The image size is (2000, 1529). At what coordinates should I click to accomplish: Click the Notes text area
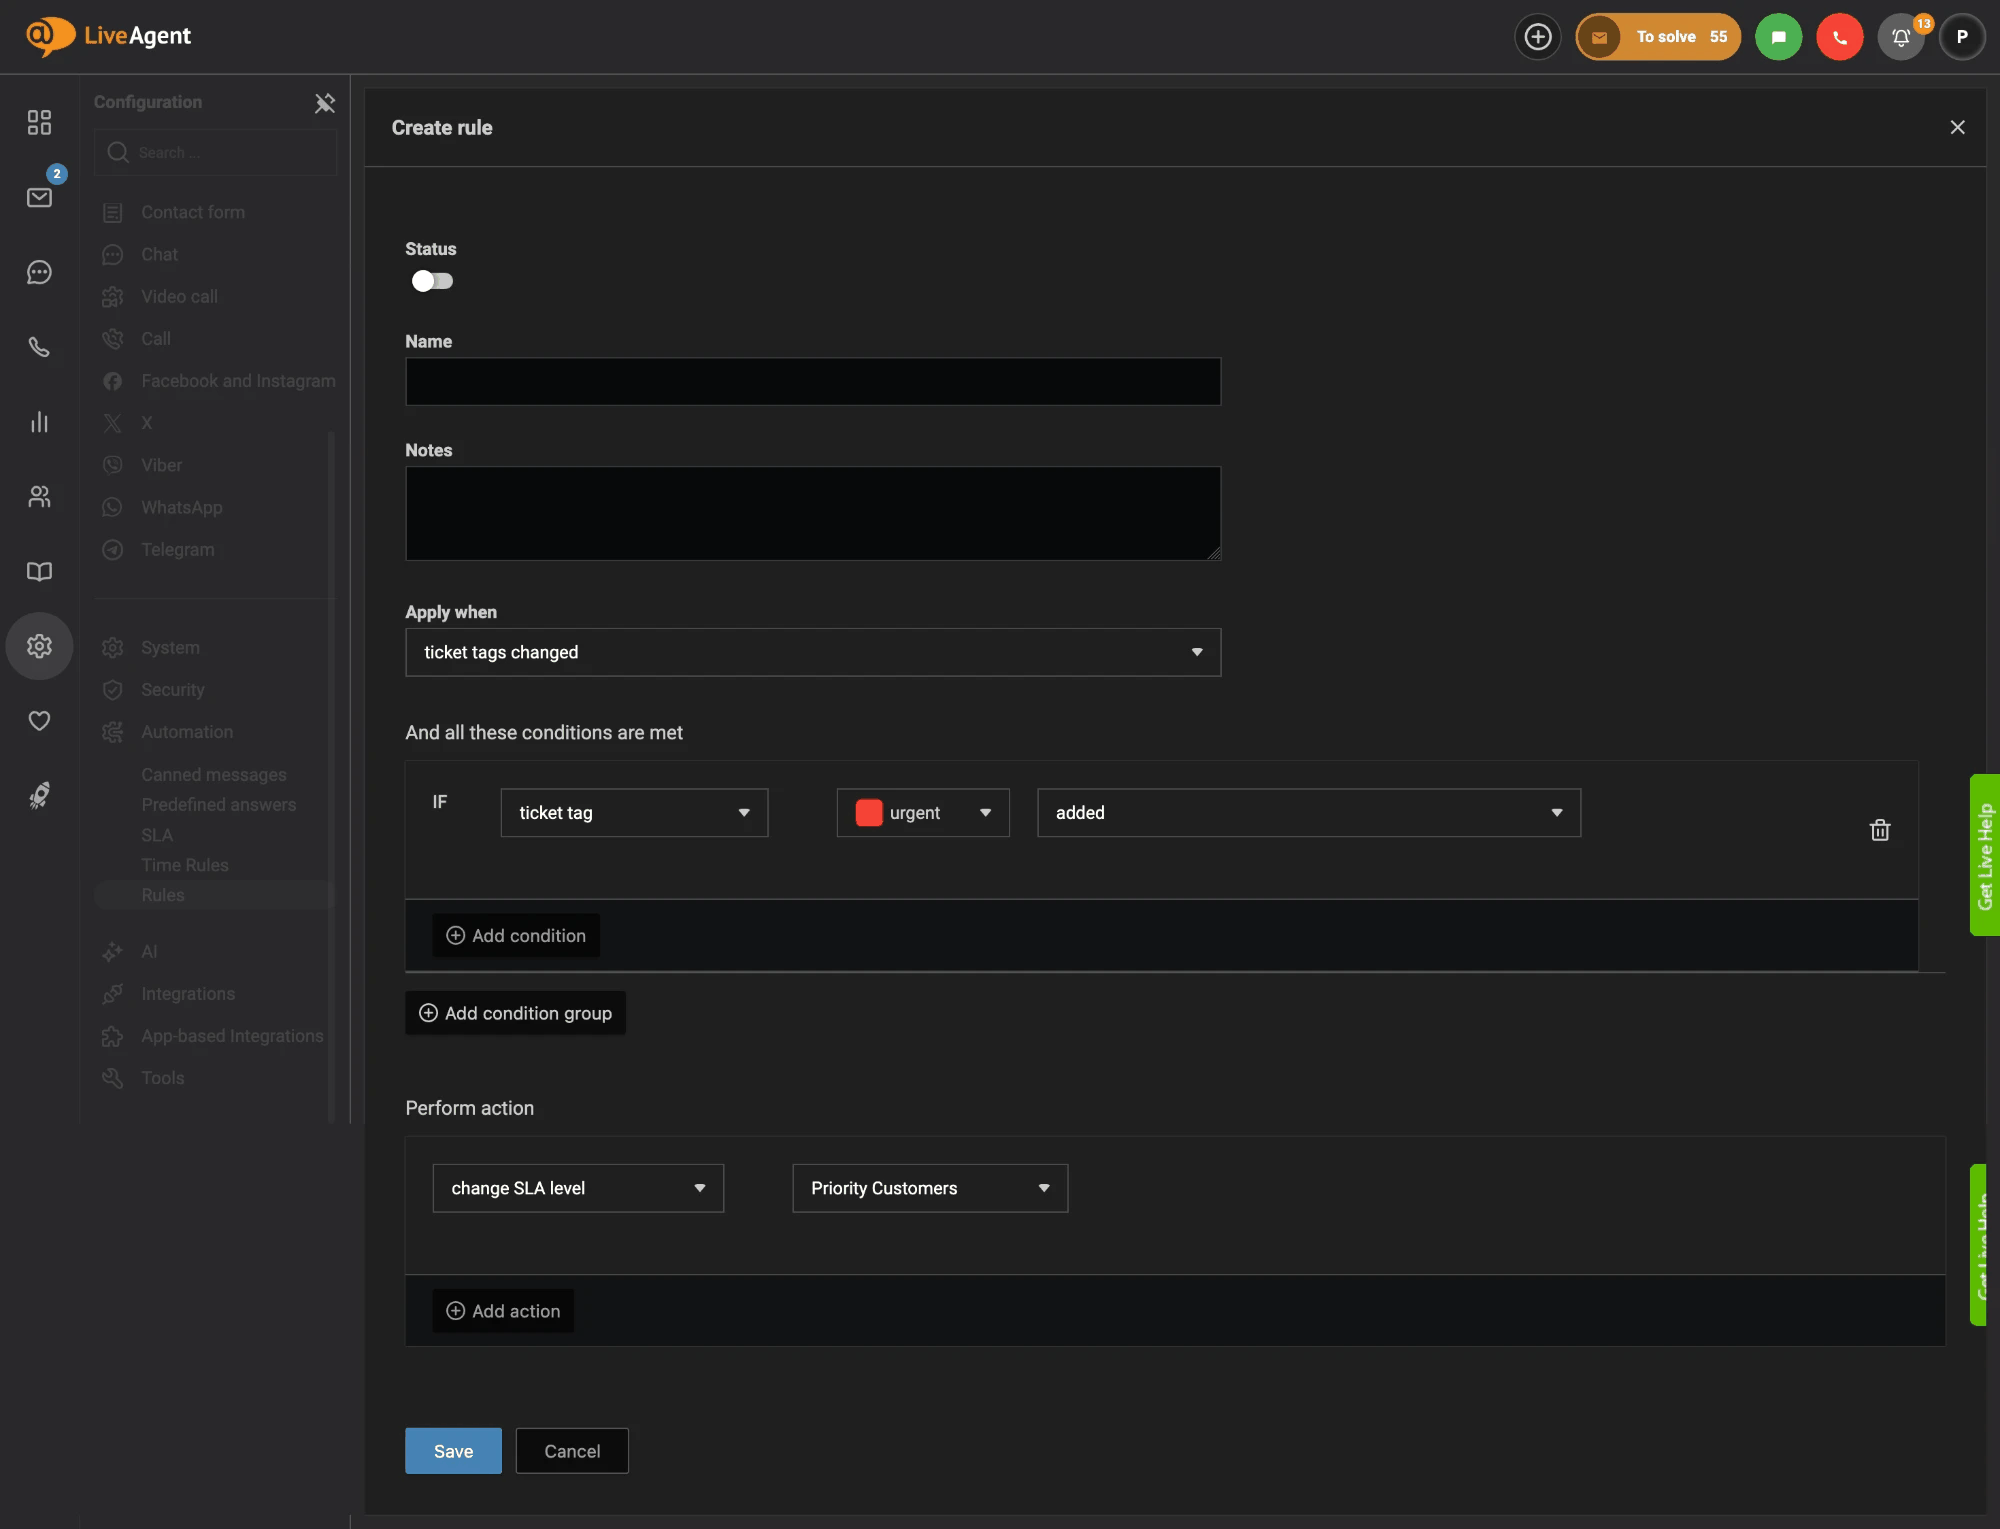coord(813,514)
